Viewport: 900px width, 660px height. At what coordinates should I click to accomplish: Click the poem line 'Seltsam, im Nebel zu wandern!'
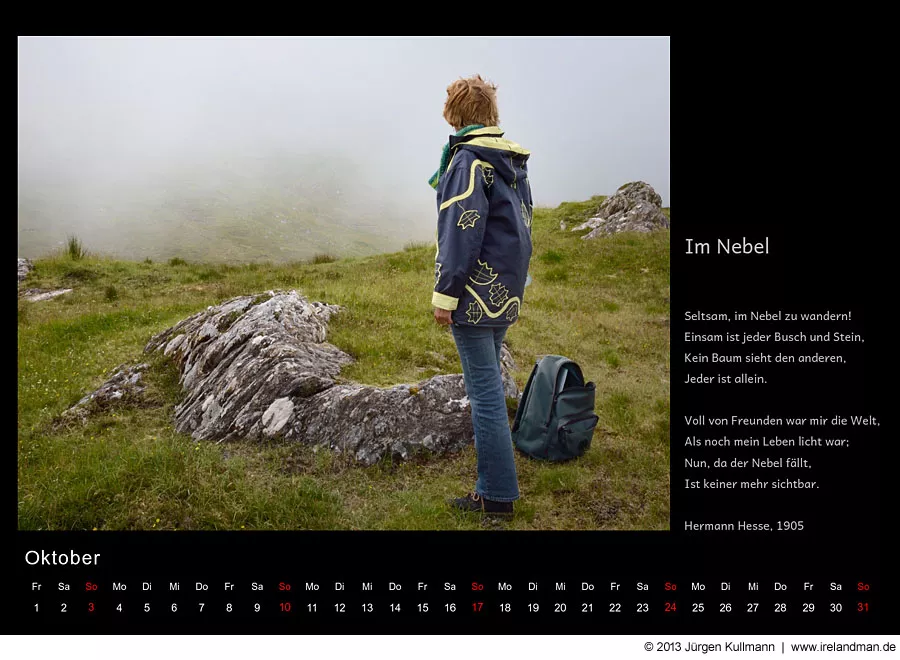[x=767, y=316]
